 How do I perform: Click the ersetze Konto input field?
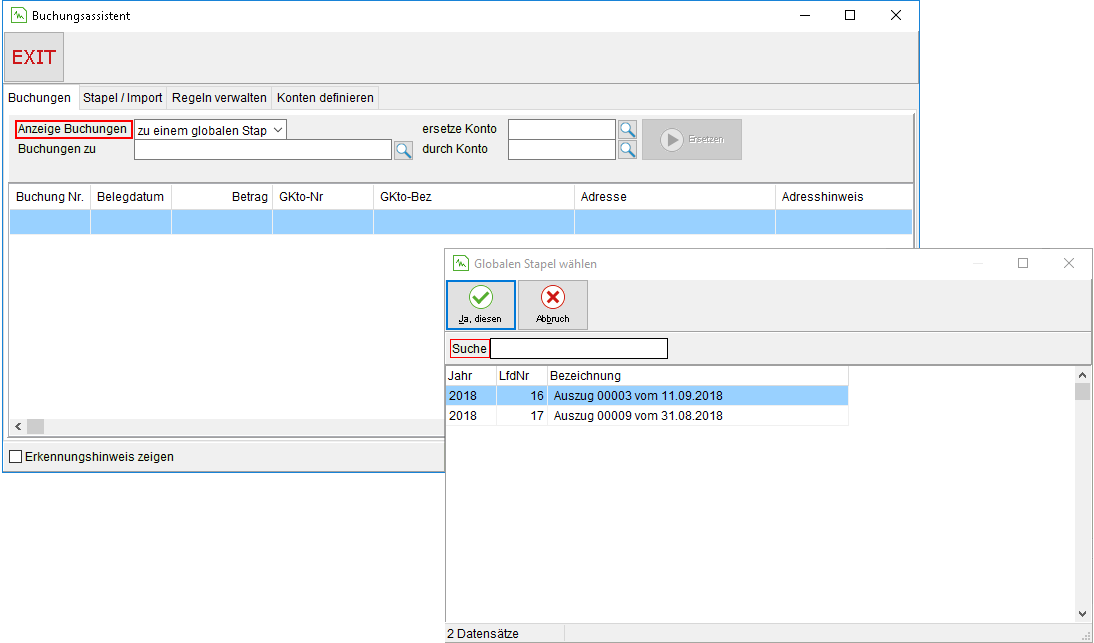(562, 130)
